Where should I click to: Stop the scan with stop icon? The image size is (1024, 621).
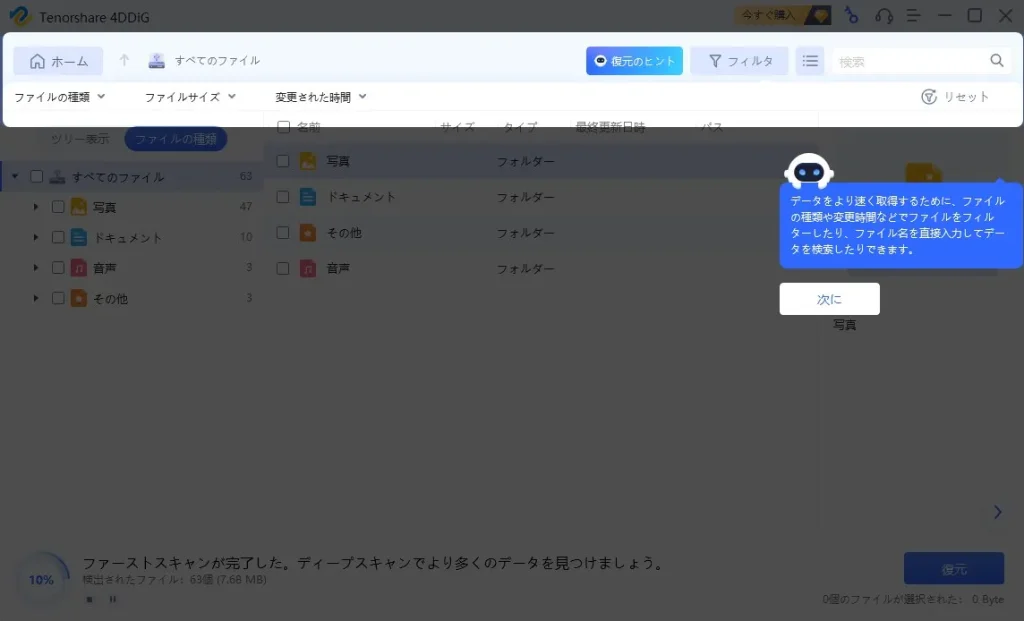pyautogui.click(x=89, y=600)
